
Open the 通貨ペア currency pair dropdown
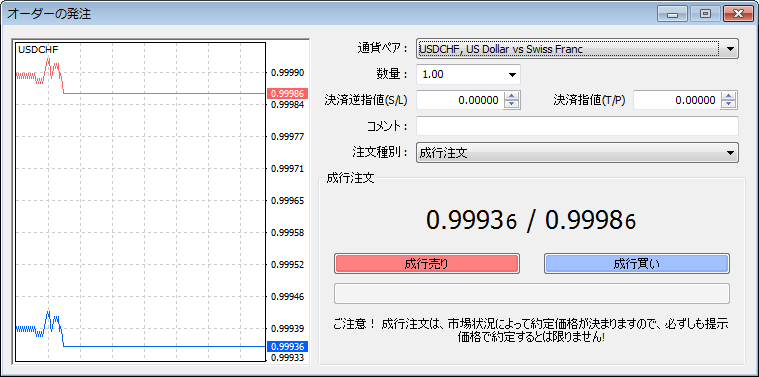577,49
